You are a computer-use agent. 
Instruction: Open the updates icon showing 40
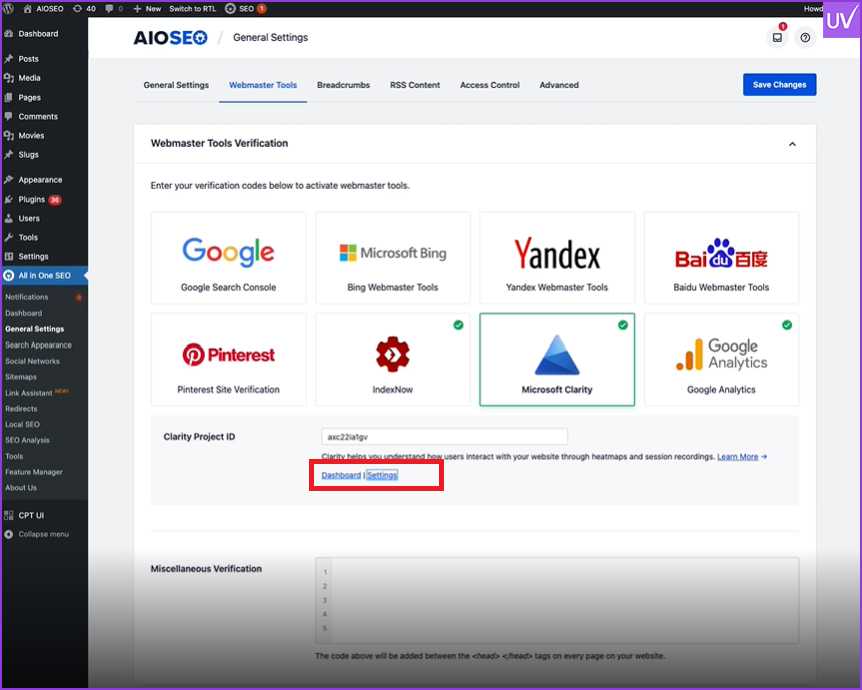click(x=84, y=9)
